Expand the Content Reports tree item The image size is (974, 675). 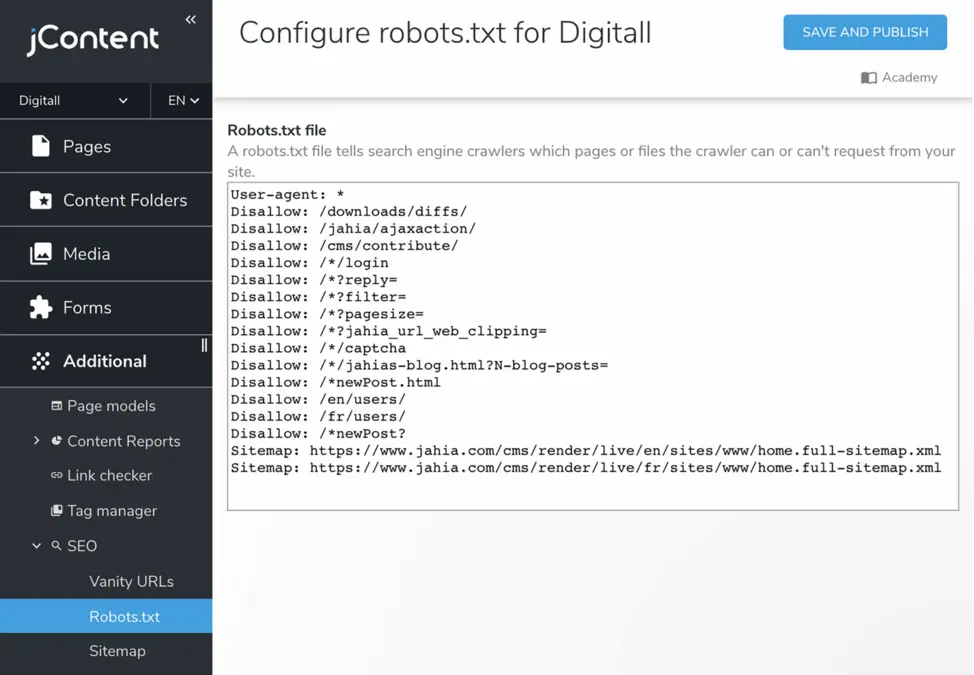[x=37, y=440]
